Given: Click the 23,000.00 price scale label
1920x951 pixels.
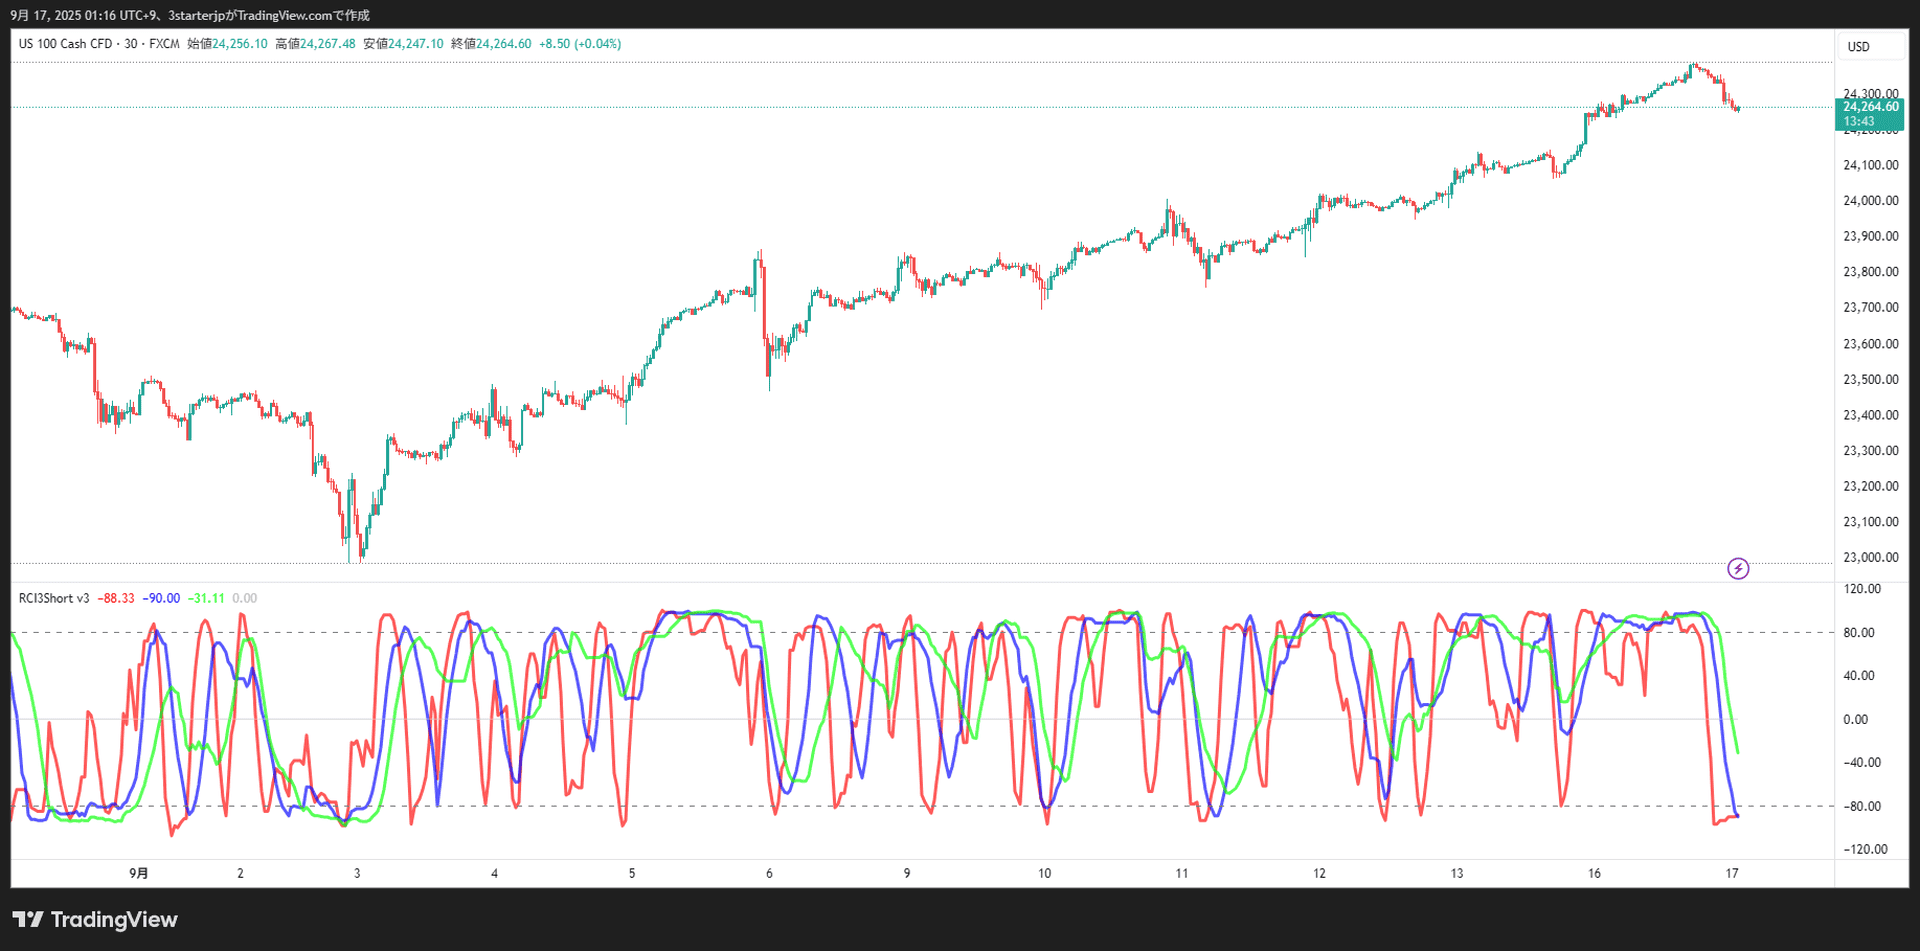Looking at the screenshot, I should pyautogui.click(x=1870, y=558).
